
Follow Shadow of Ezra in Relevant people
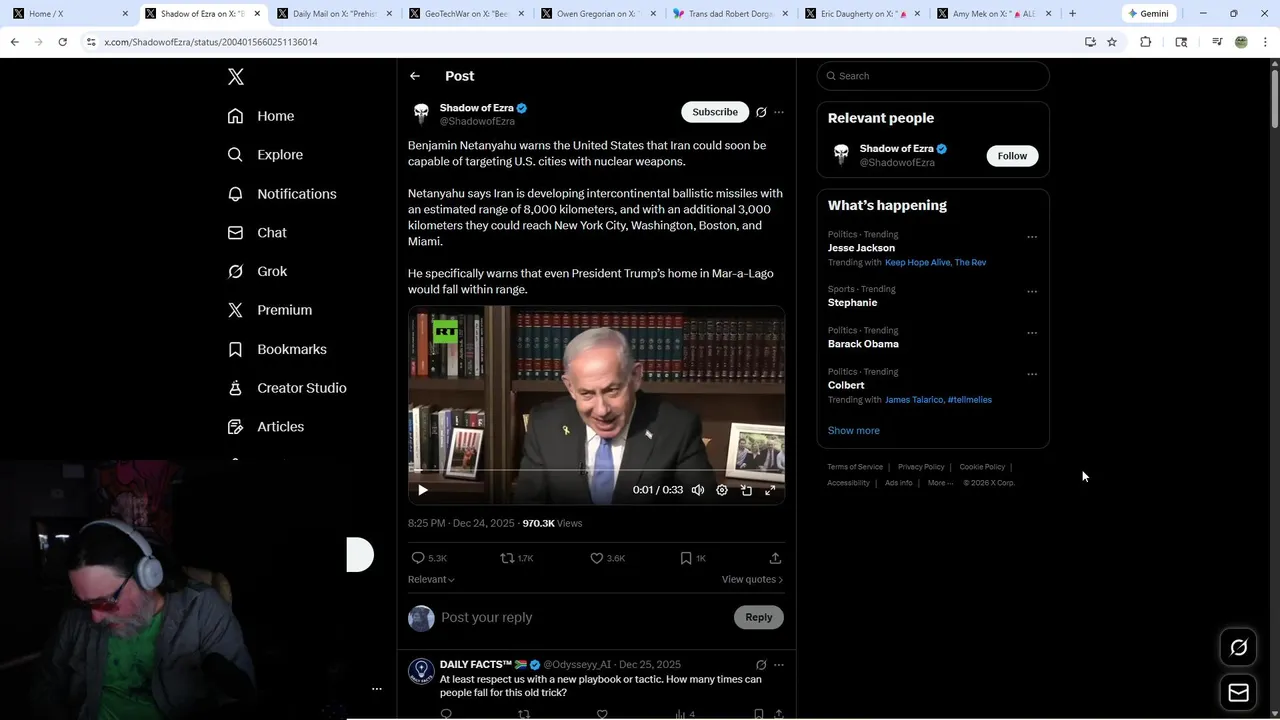[1012, 156]
